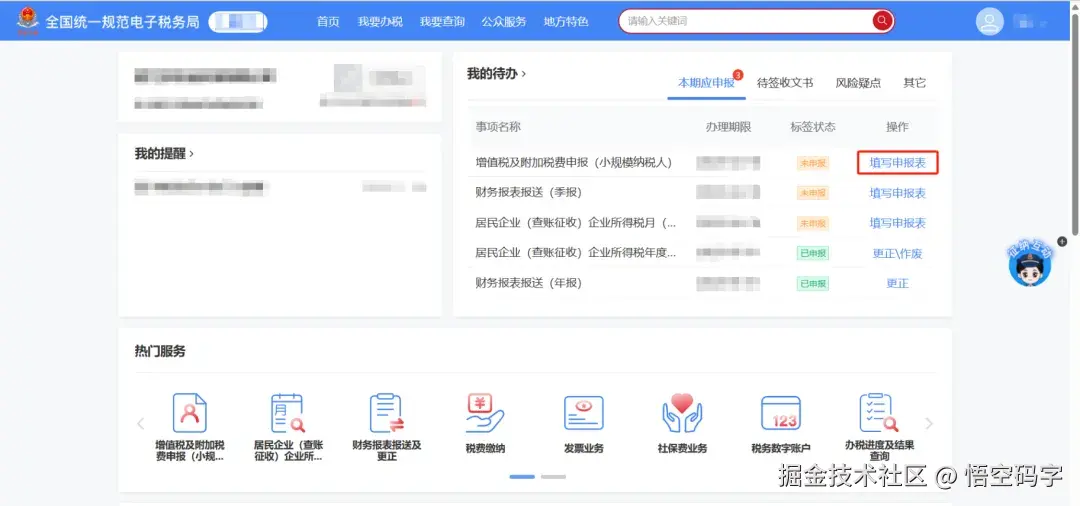This screenshot has width=1080, height=506.
Task: Go to 首页 in top navigation
Action: [328, 21]
